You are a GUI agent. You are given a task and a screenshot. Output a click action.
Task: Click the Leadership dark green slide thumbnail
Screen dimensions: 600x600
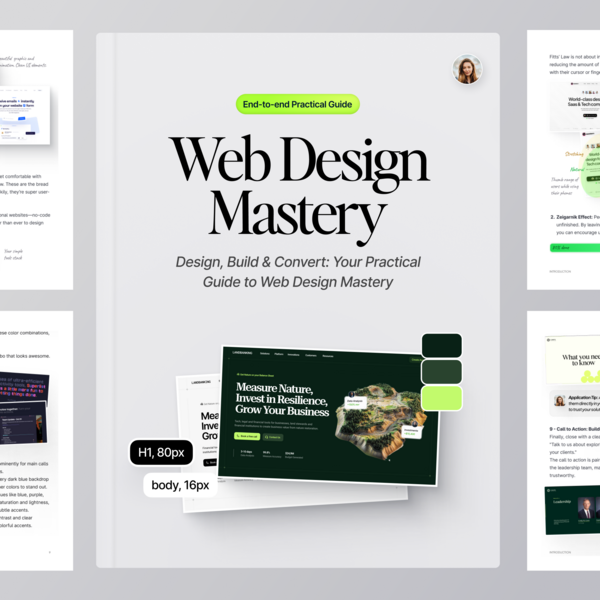tap(572, 510)
